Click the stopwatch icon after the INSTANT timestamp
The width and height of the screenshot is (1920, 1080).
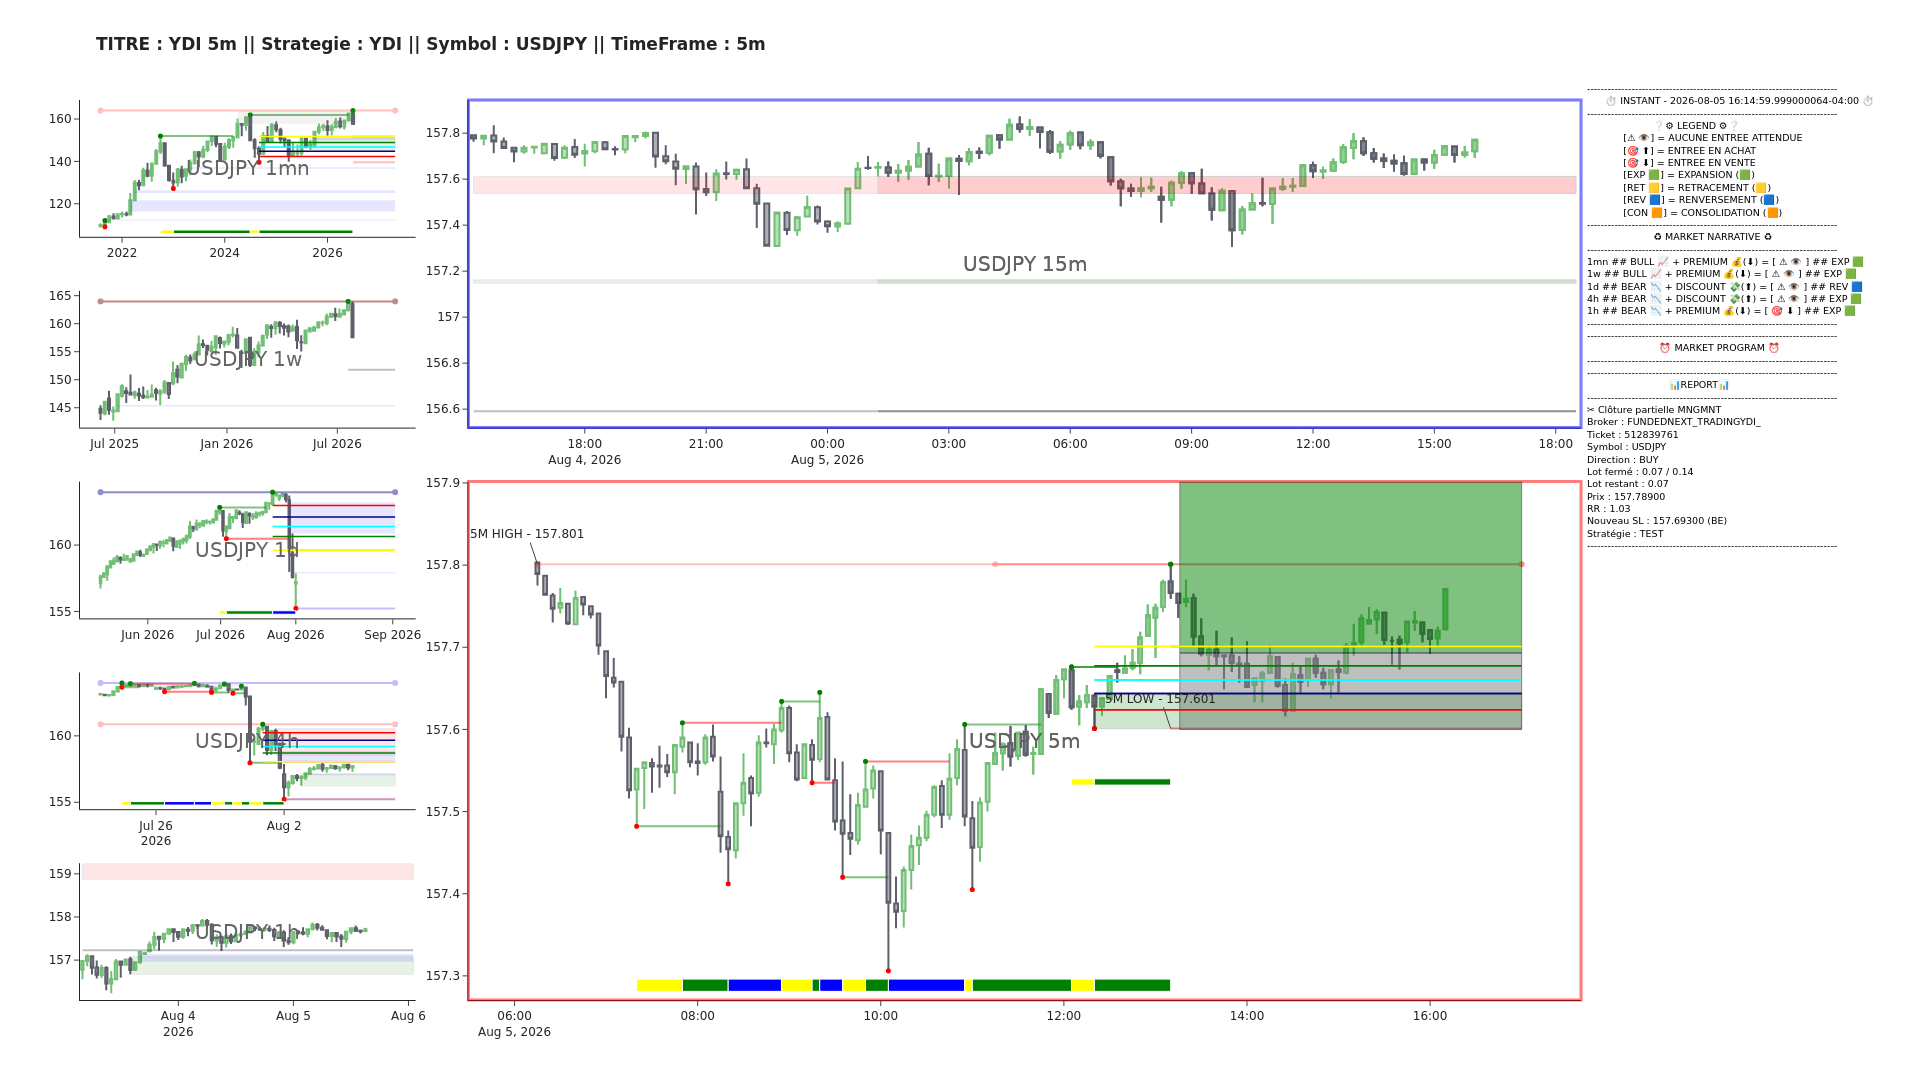click(x=1868, y=101)
